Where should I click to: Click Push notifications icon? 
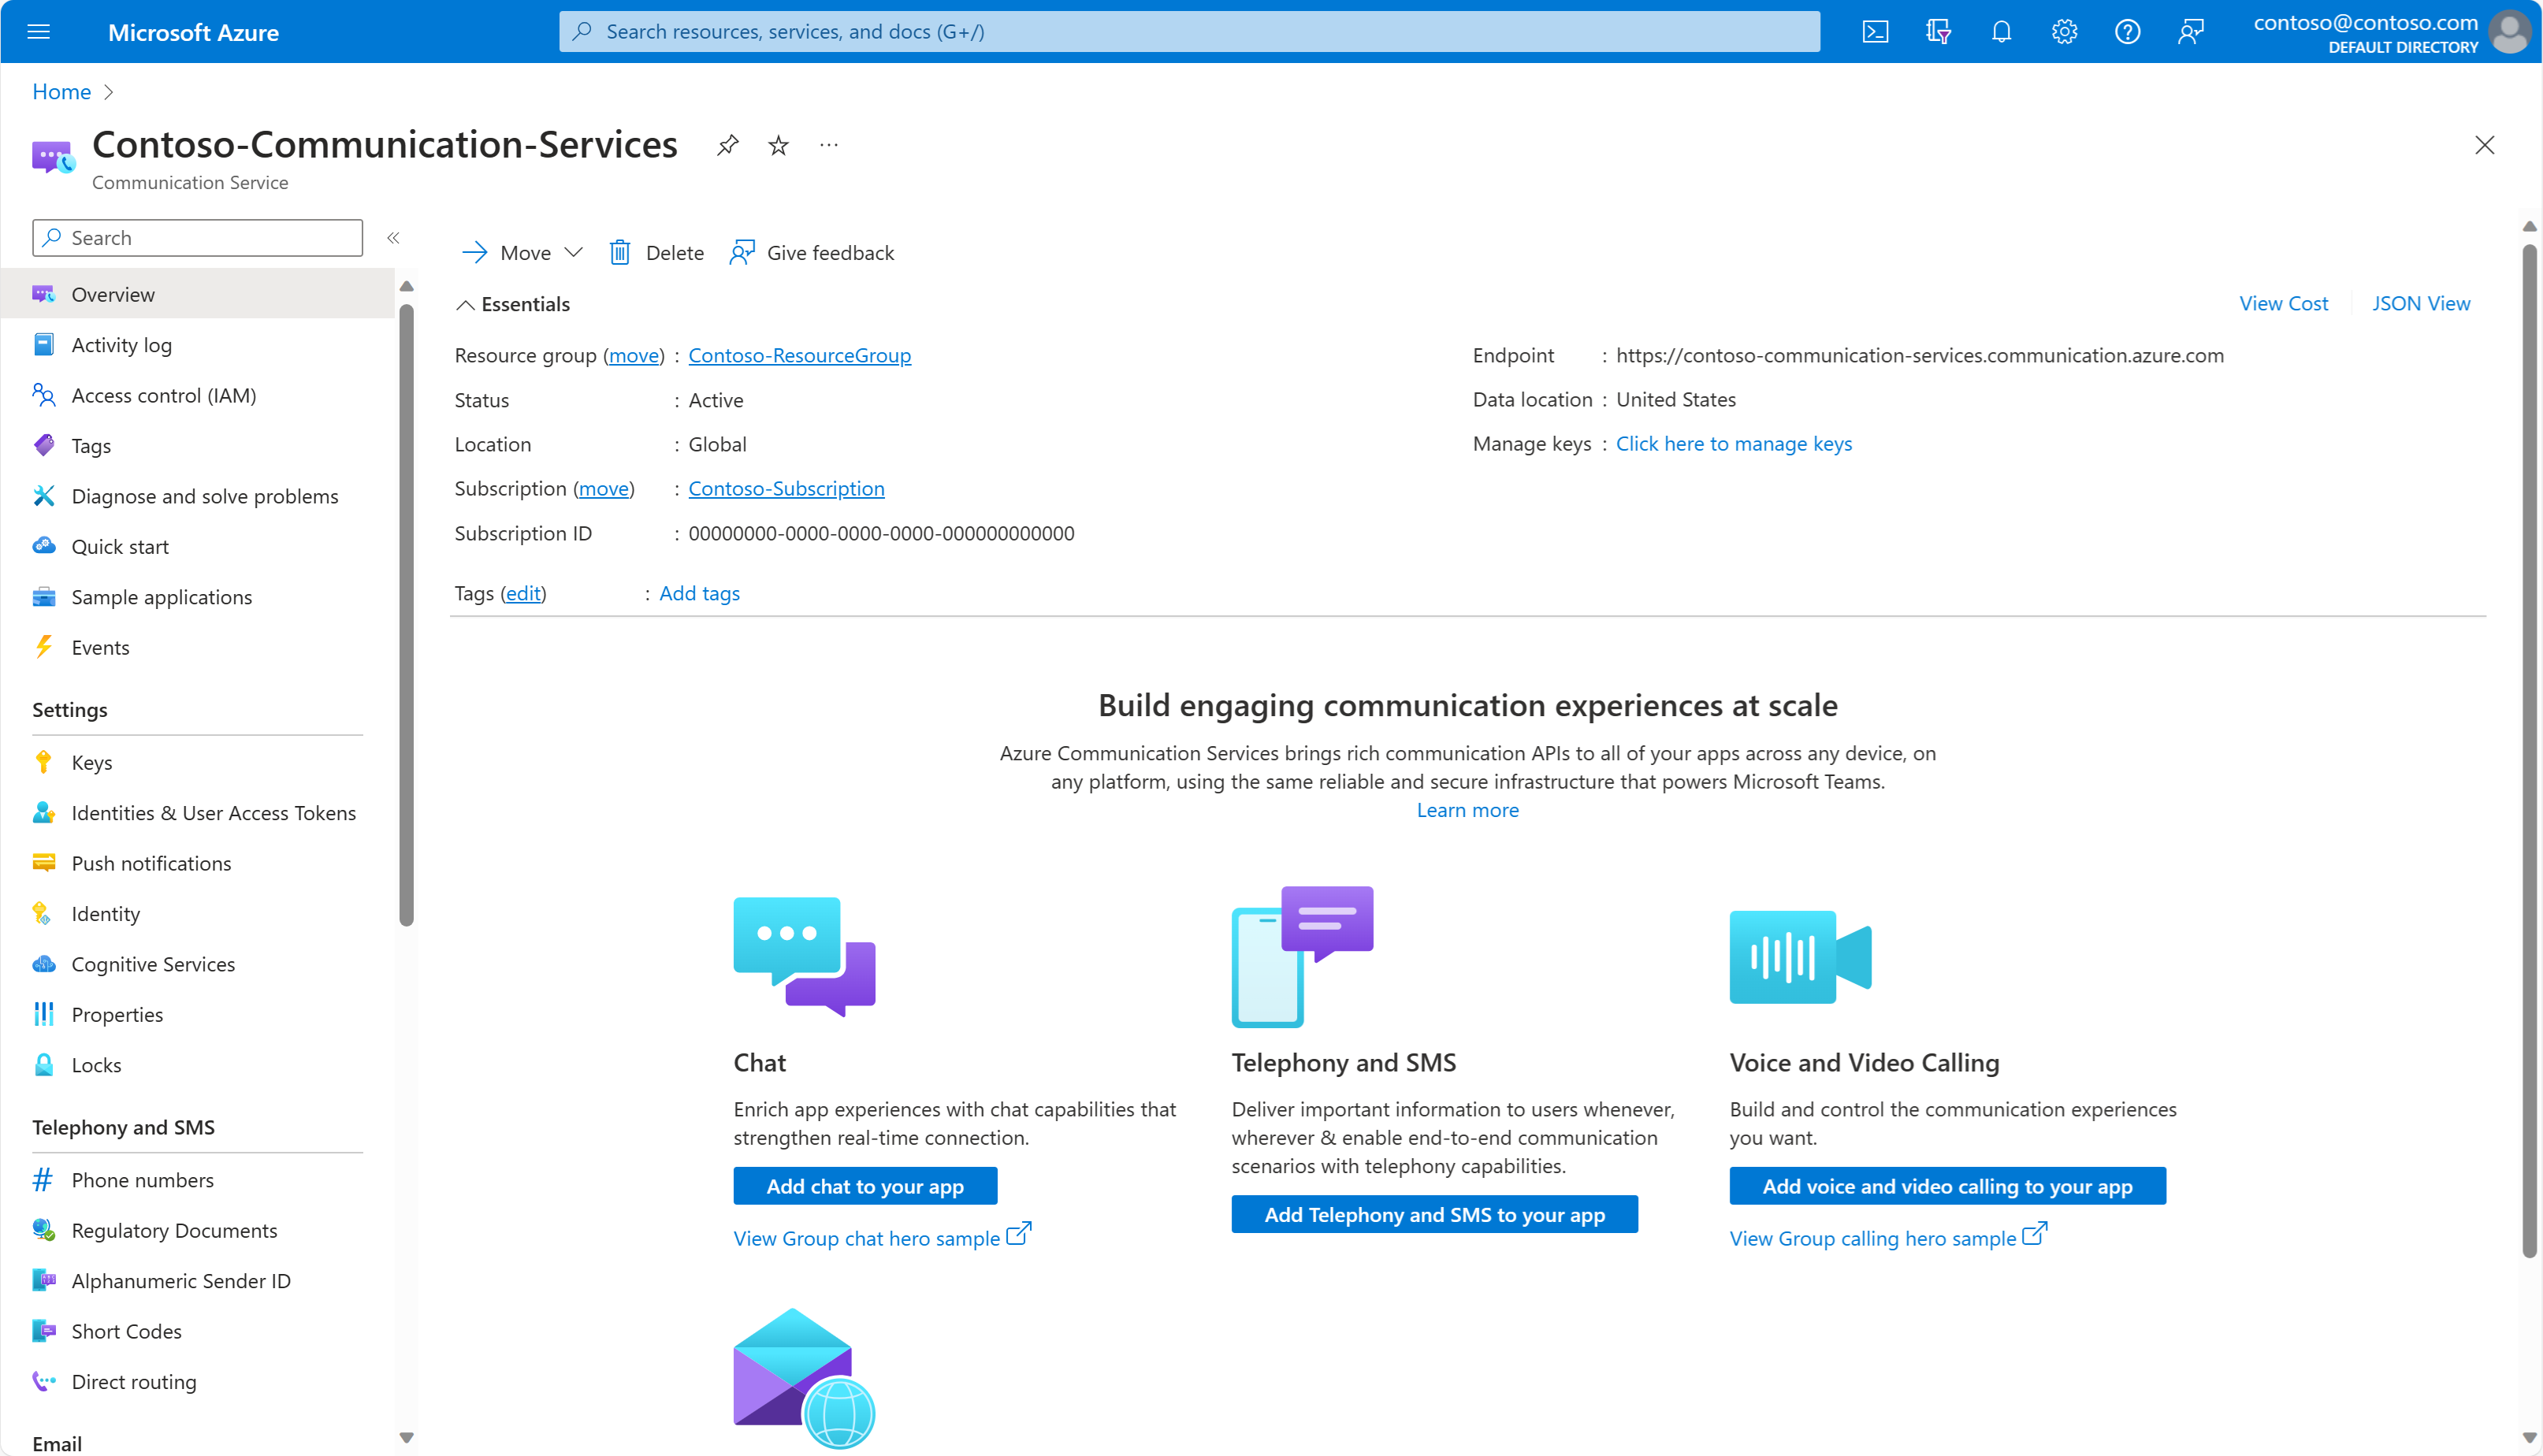tap(43, 863)
